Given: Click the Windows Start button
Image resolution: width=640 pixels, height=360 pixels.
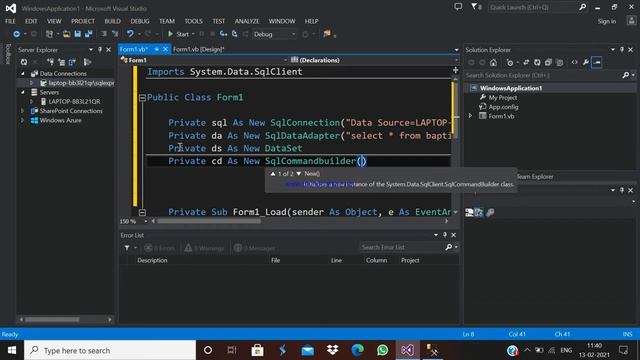Looking at the screenshot, I should click(12, 350).
